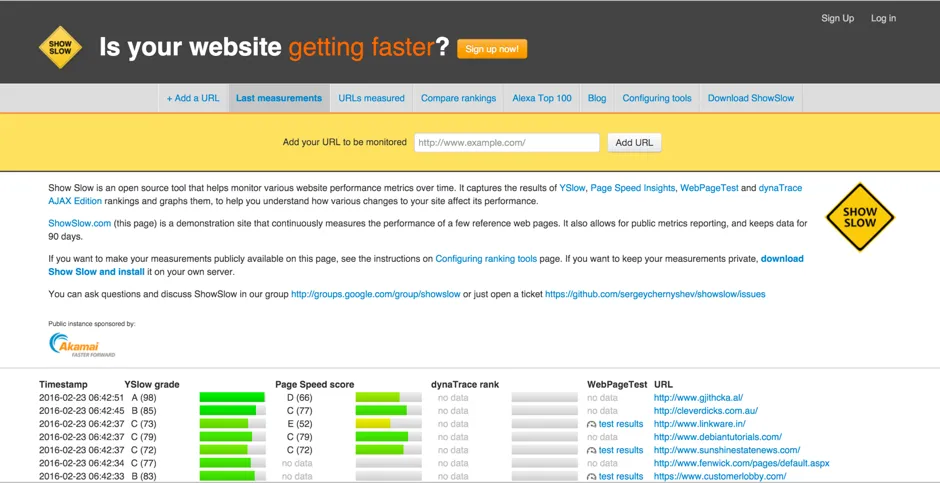Open test results for sunshinestatenews.com
The height and width of the screenshot is (483, 940).
(620, 451)
